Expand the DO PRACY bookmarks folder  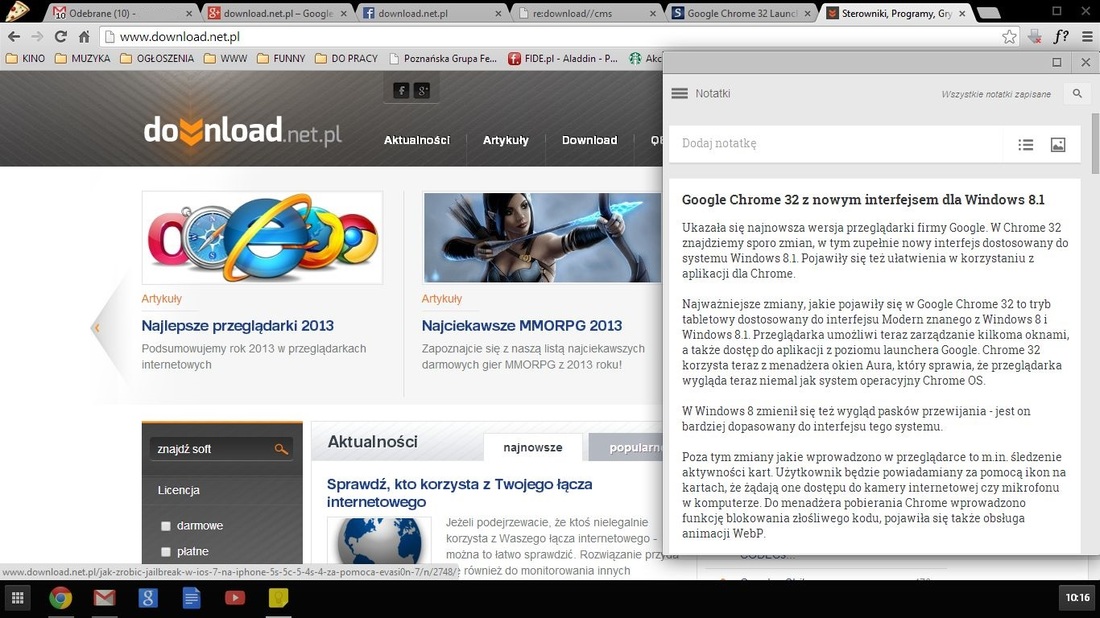pos(347,58)
